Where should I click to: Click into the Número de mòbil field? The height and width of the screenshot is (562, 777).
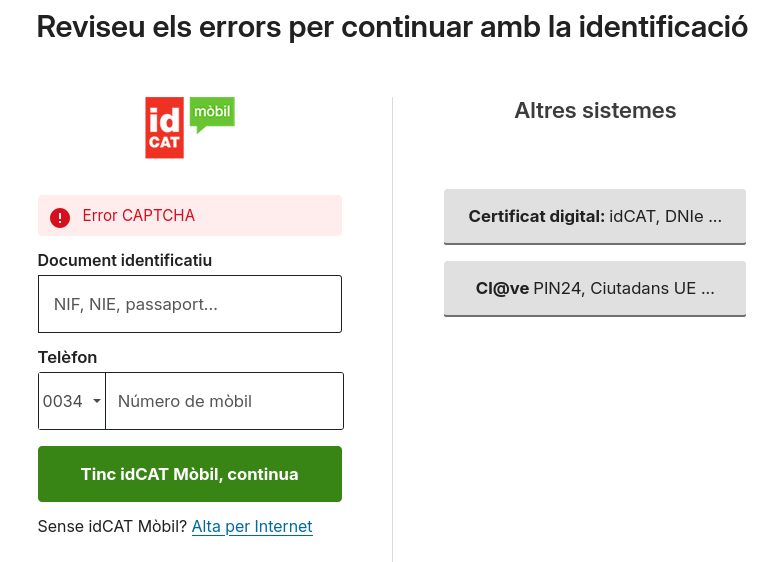point(224,401)
